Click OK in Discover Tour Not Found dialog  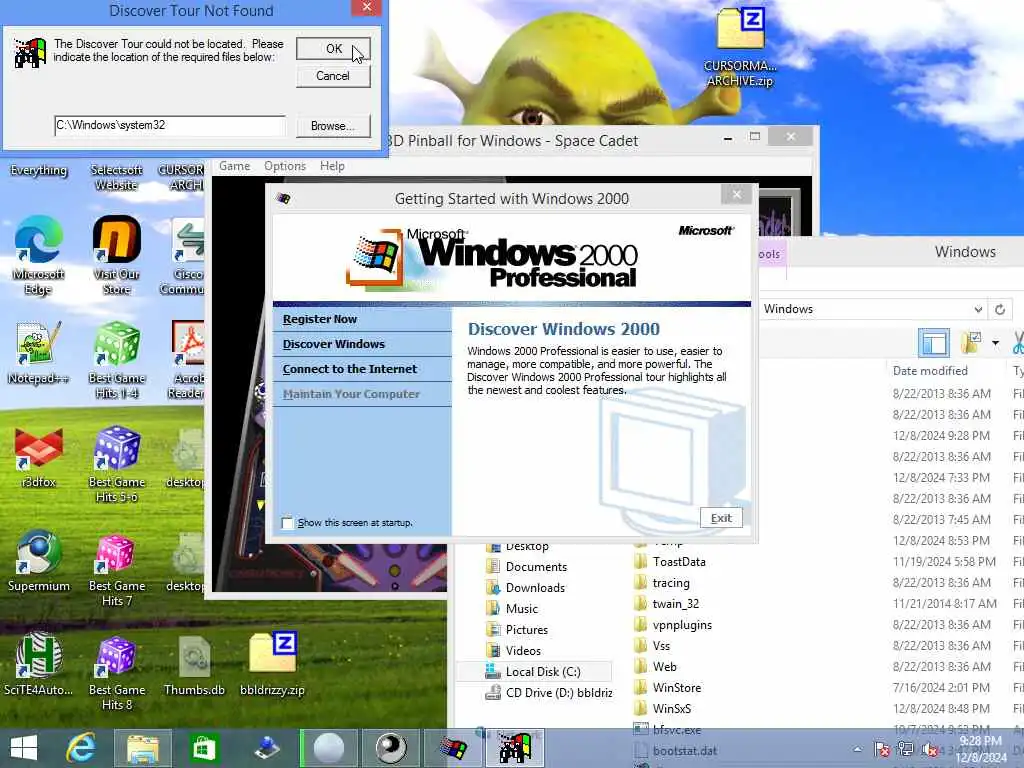[x=333, y=49]
